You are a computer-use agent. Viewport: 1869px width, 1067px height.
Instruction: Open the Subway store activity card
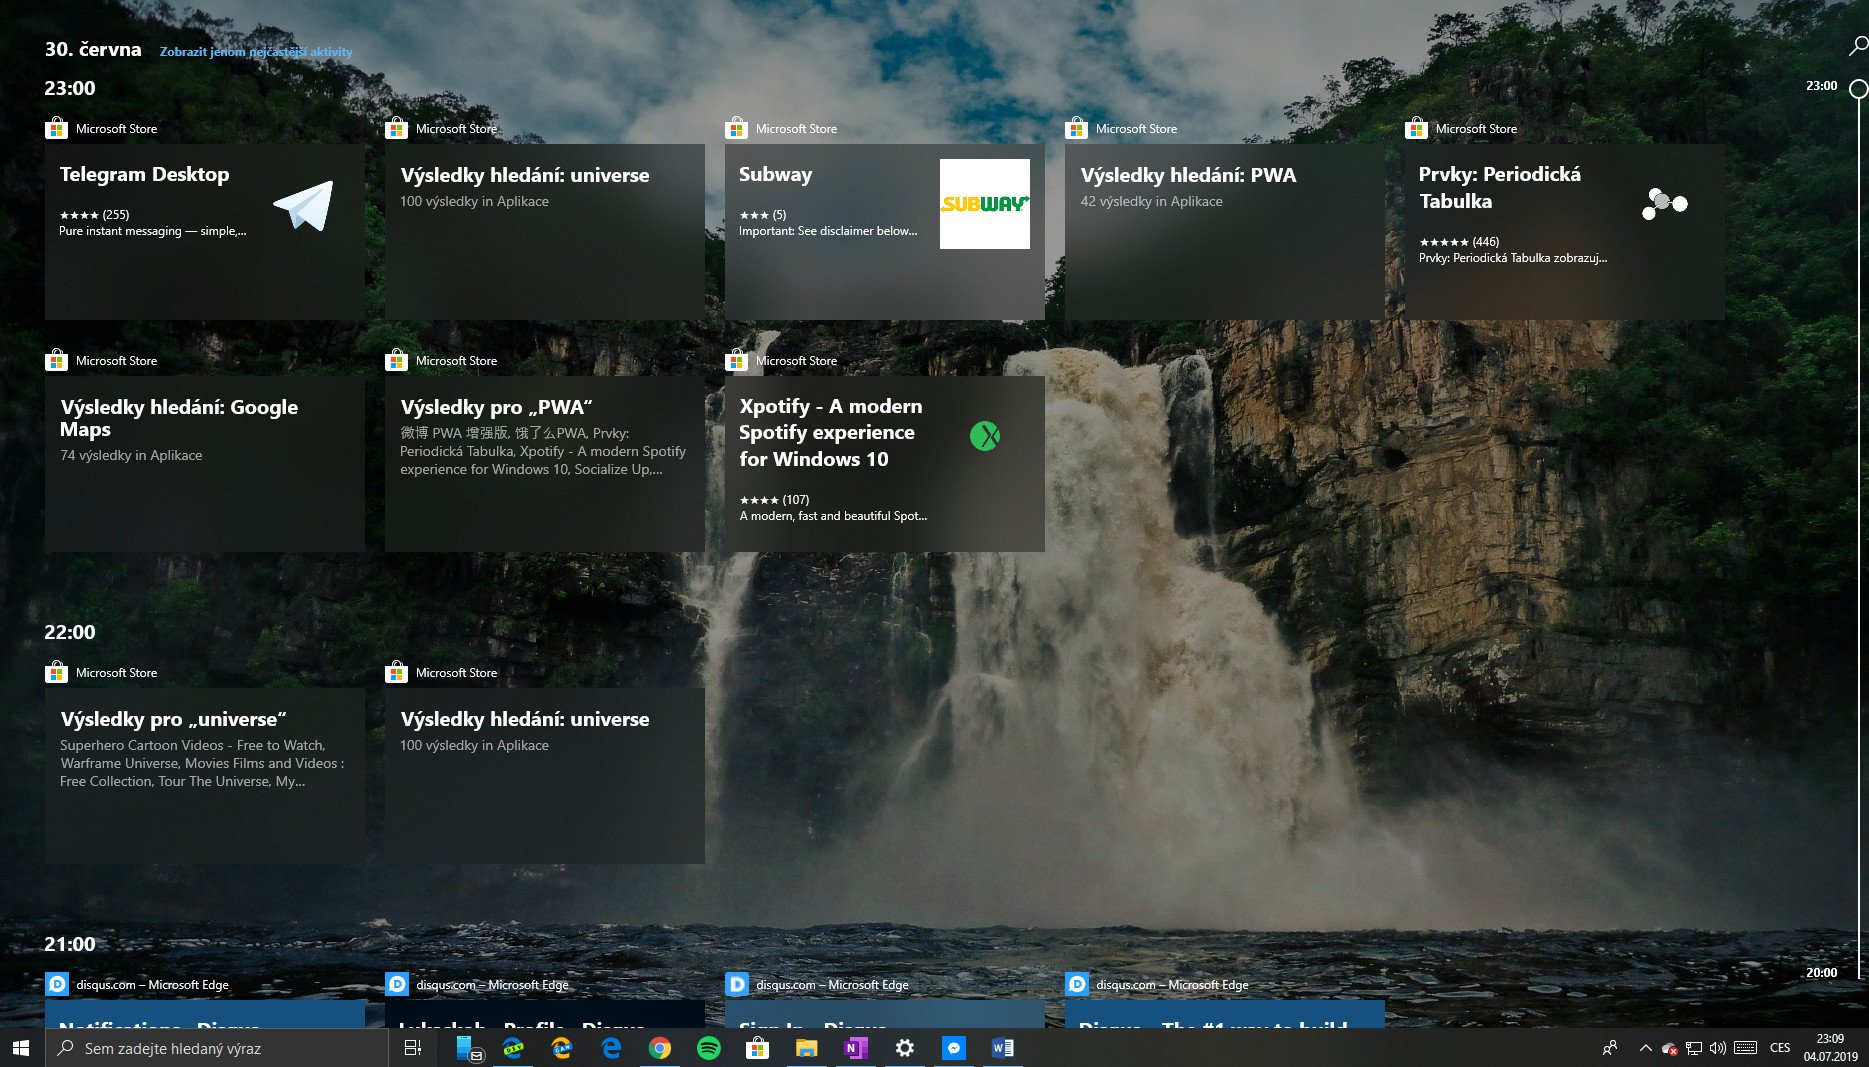point(884,232)
